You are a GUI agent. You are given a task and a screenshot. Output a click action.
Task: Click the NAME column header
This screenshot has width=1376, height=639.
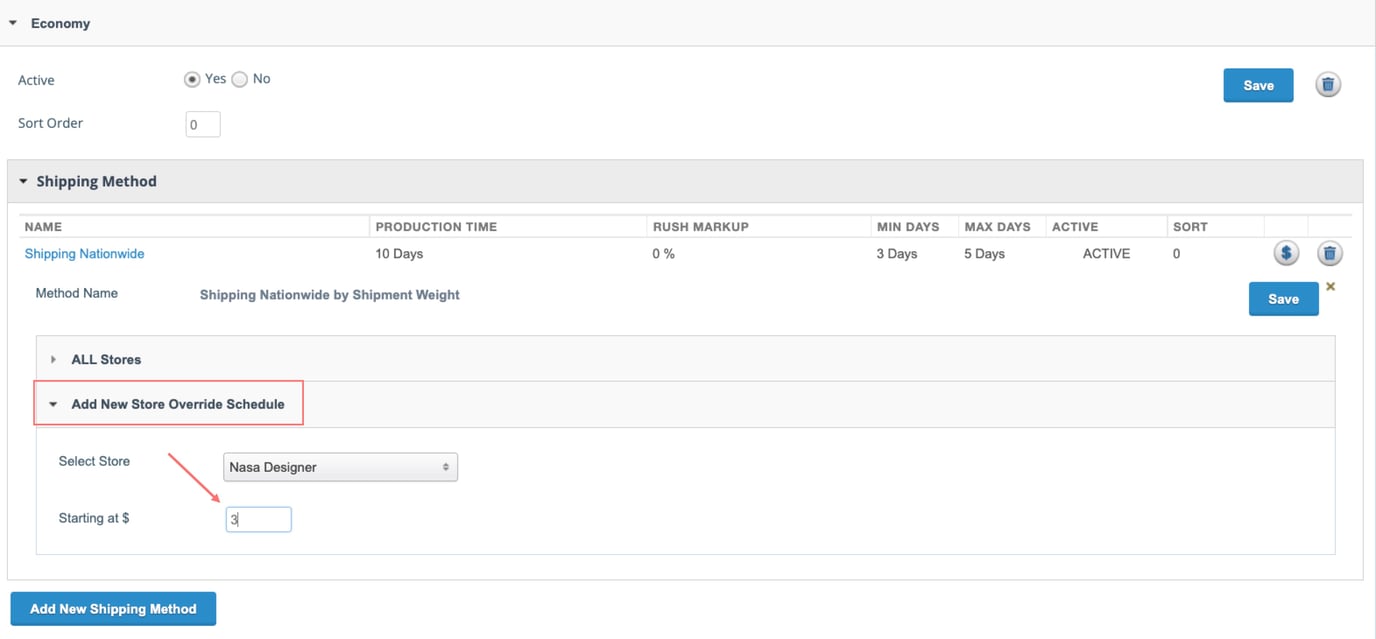click(x=43, y=227)
